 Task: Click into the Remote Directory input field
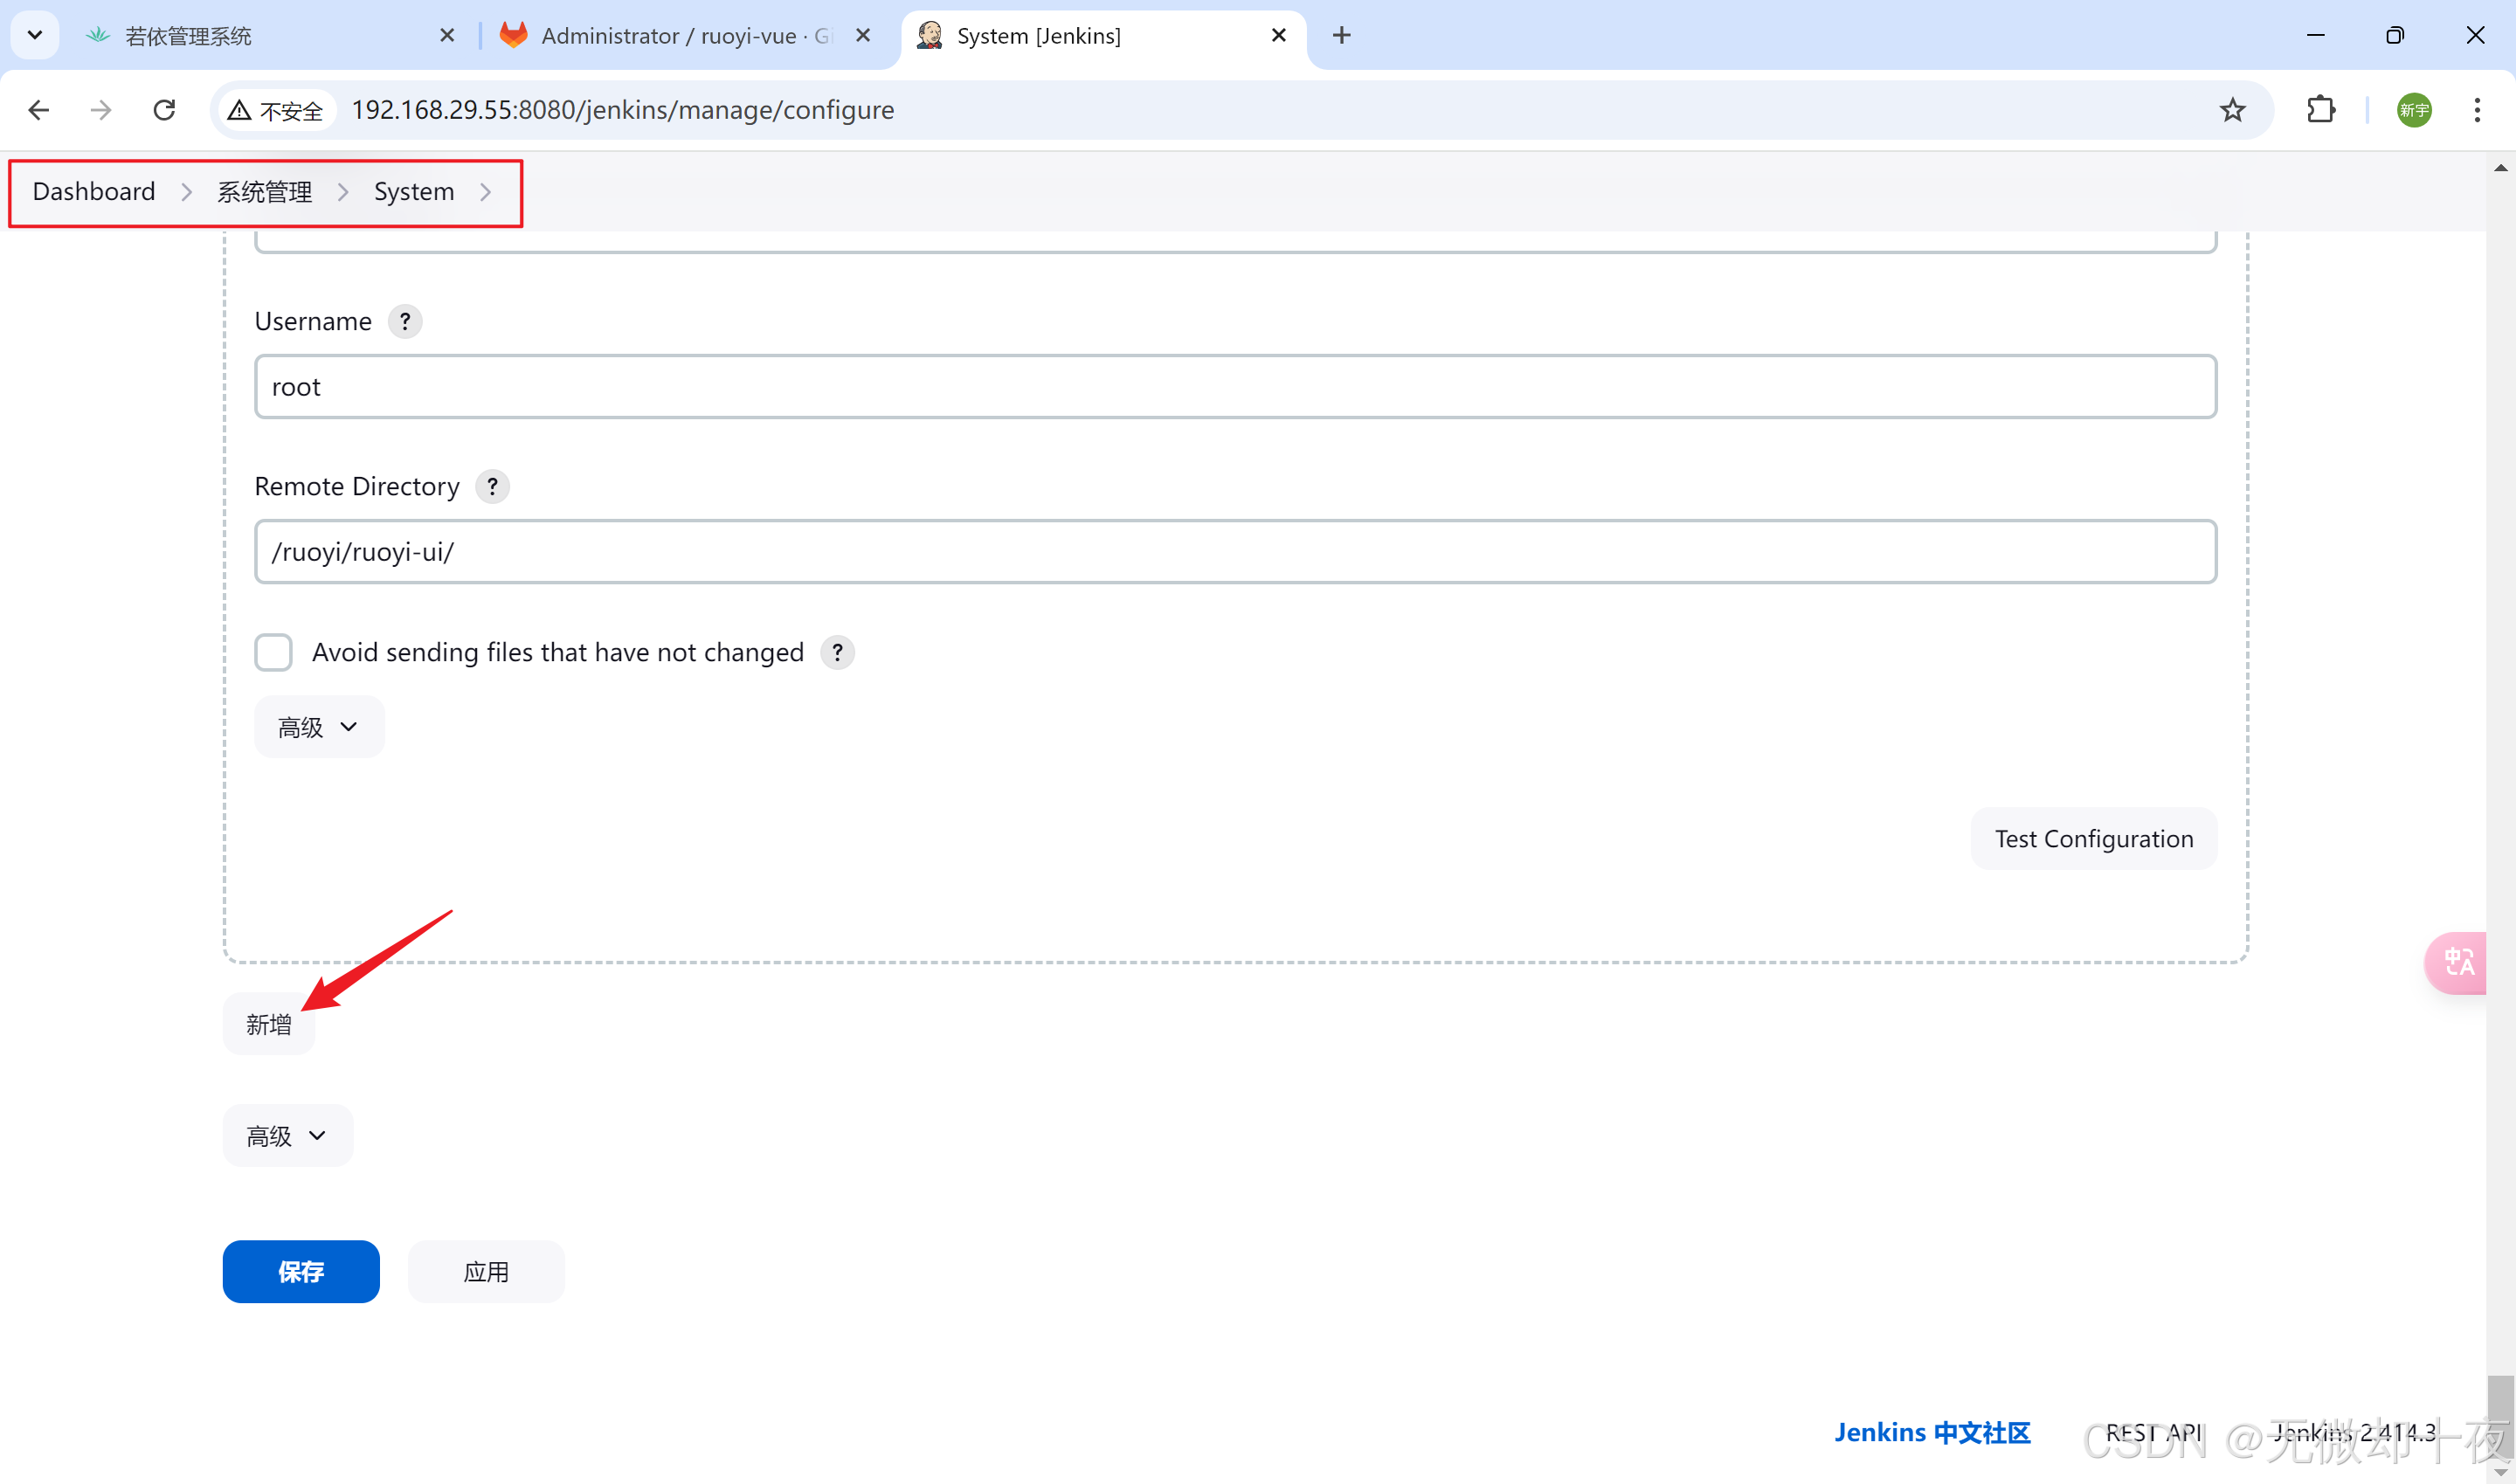1234,551
